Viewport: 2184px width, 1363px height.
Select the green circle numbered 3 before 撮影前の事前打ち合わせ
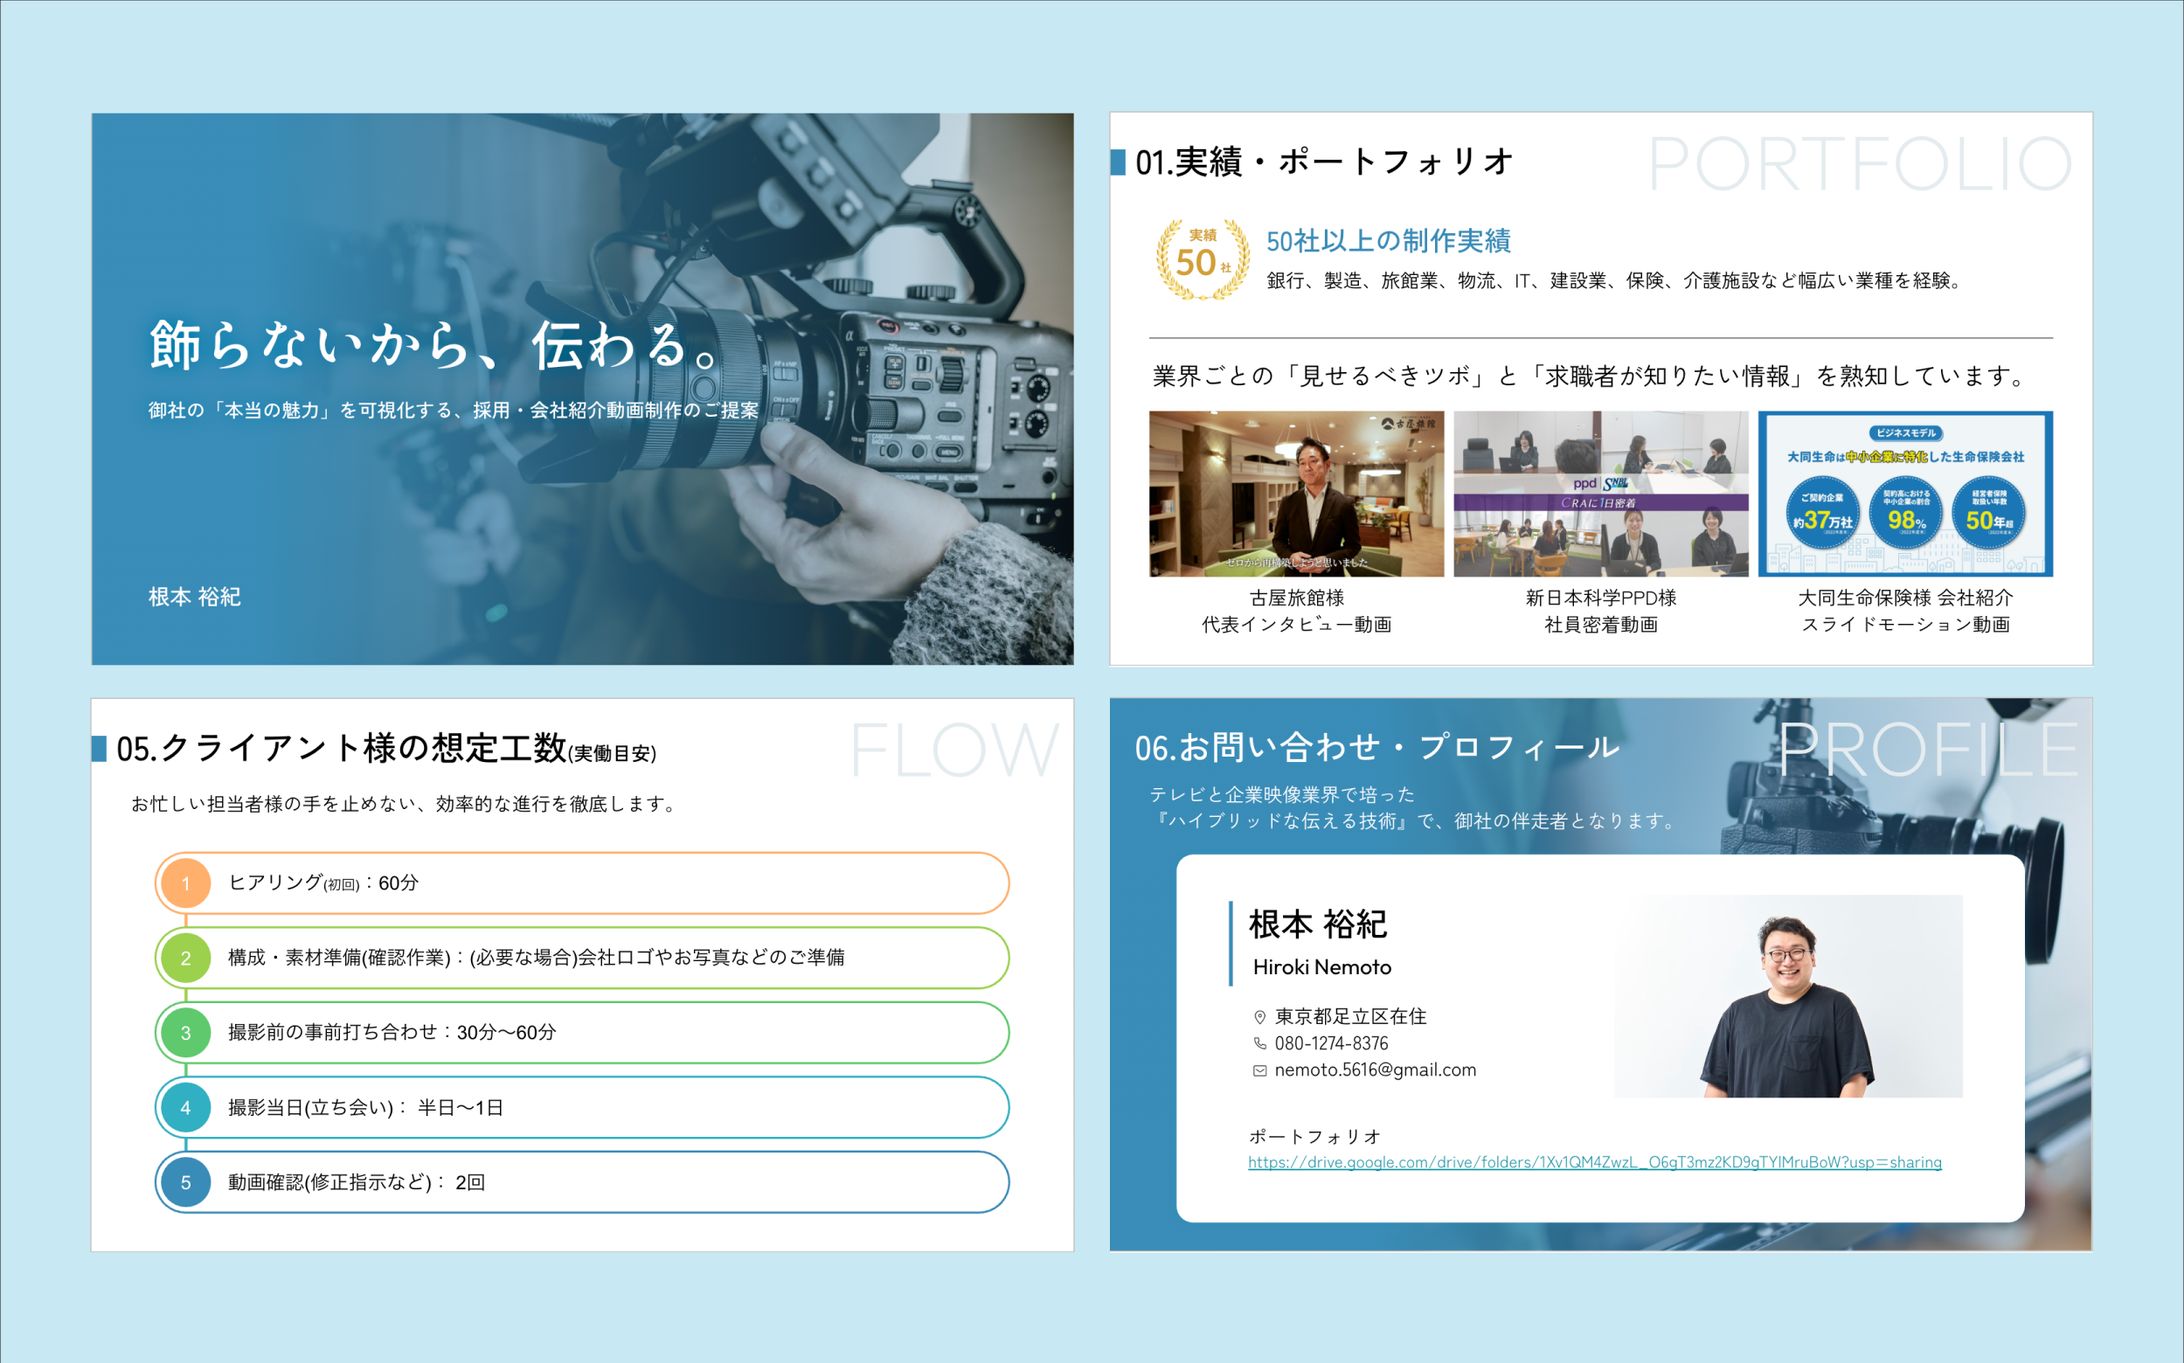tap(186, 1032)
